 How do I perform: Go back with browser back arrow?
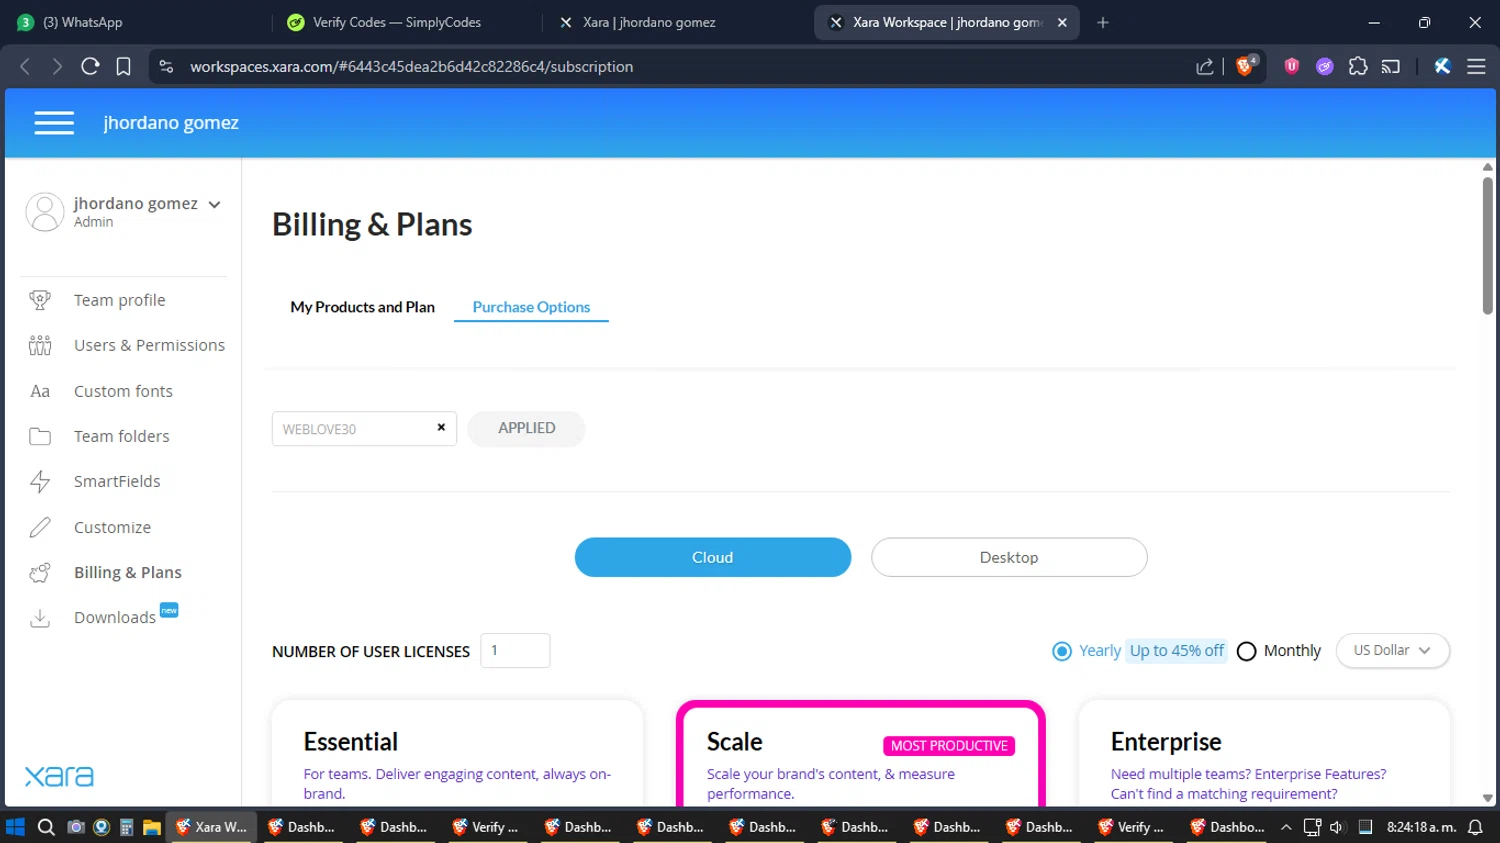[25, 66]
